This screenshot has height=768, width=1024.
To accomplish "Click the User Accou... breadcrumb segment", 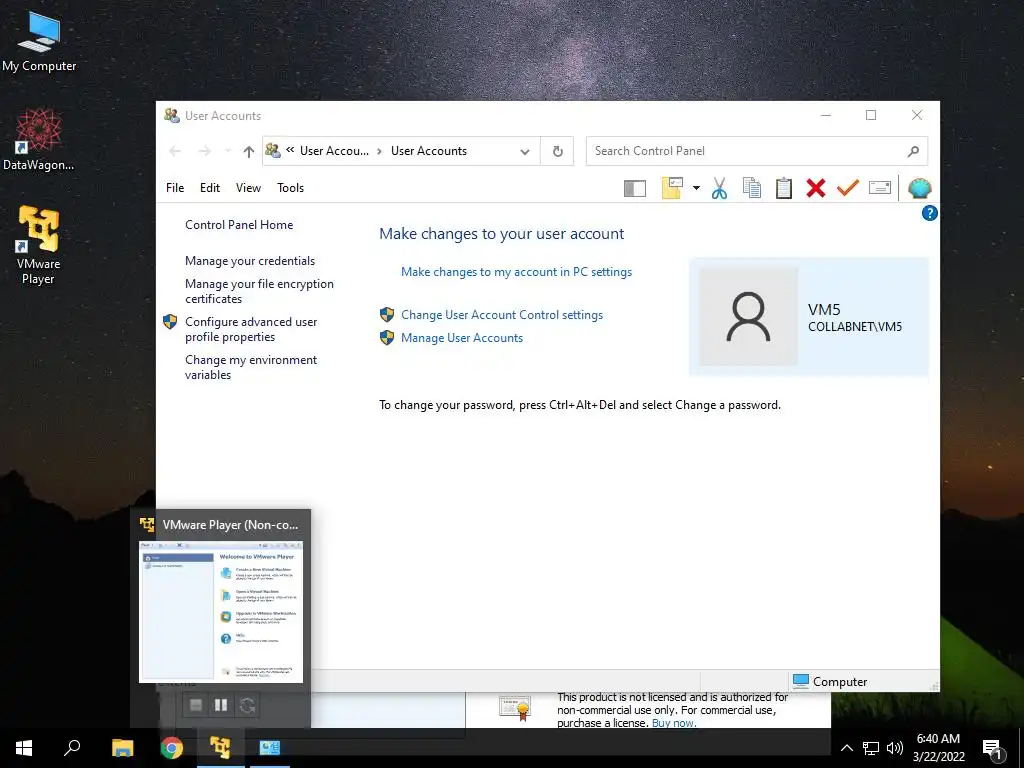I will (334, 151).
